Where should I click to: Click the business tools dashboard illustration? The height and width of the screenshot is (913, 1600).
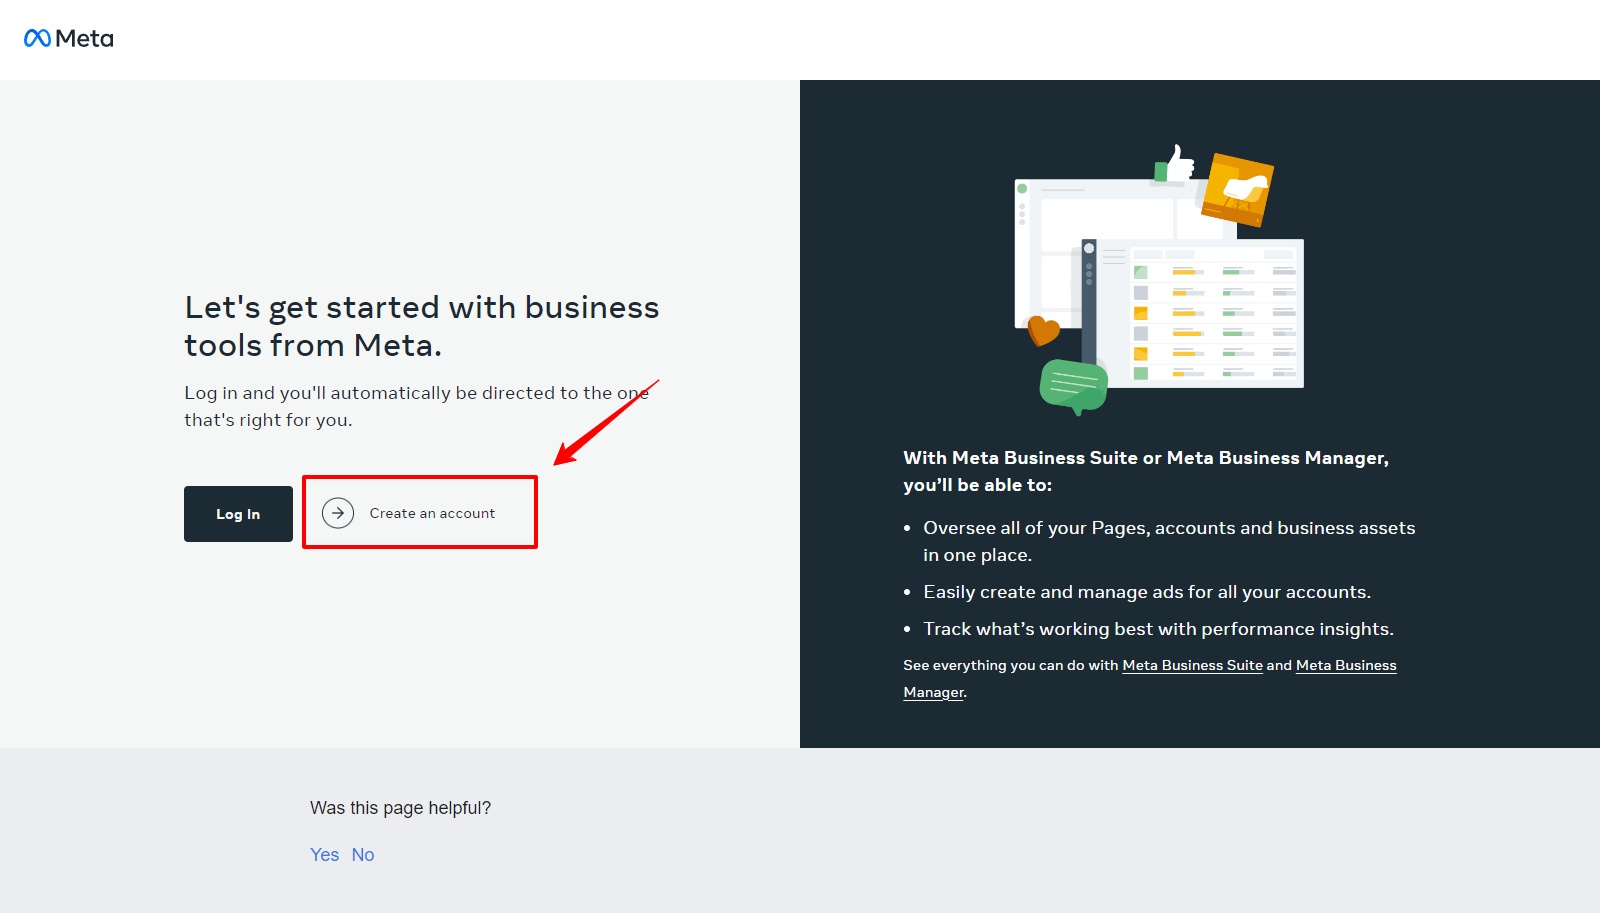[x=1160, y=280]
